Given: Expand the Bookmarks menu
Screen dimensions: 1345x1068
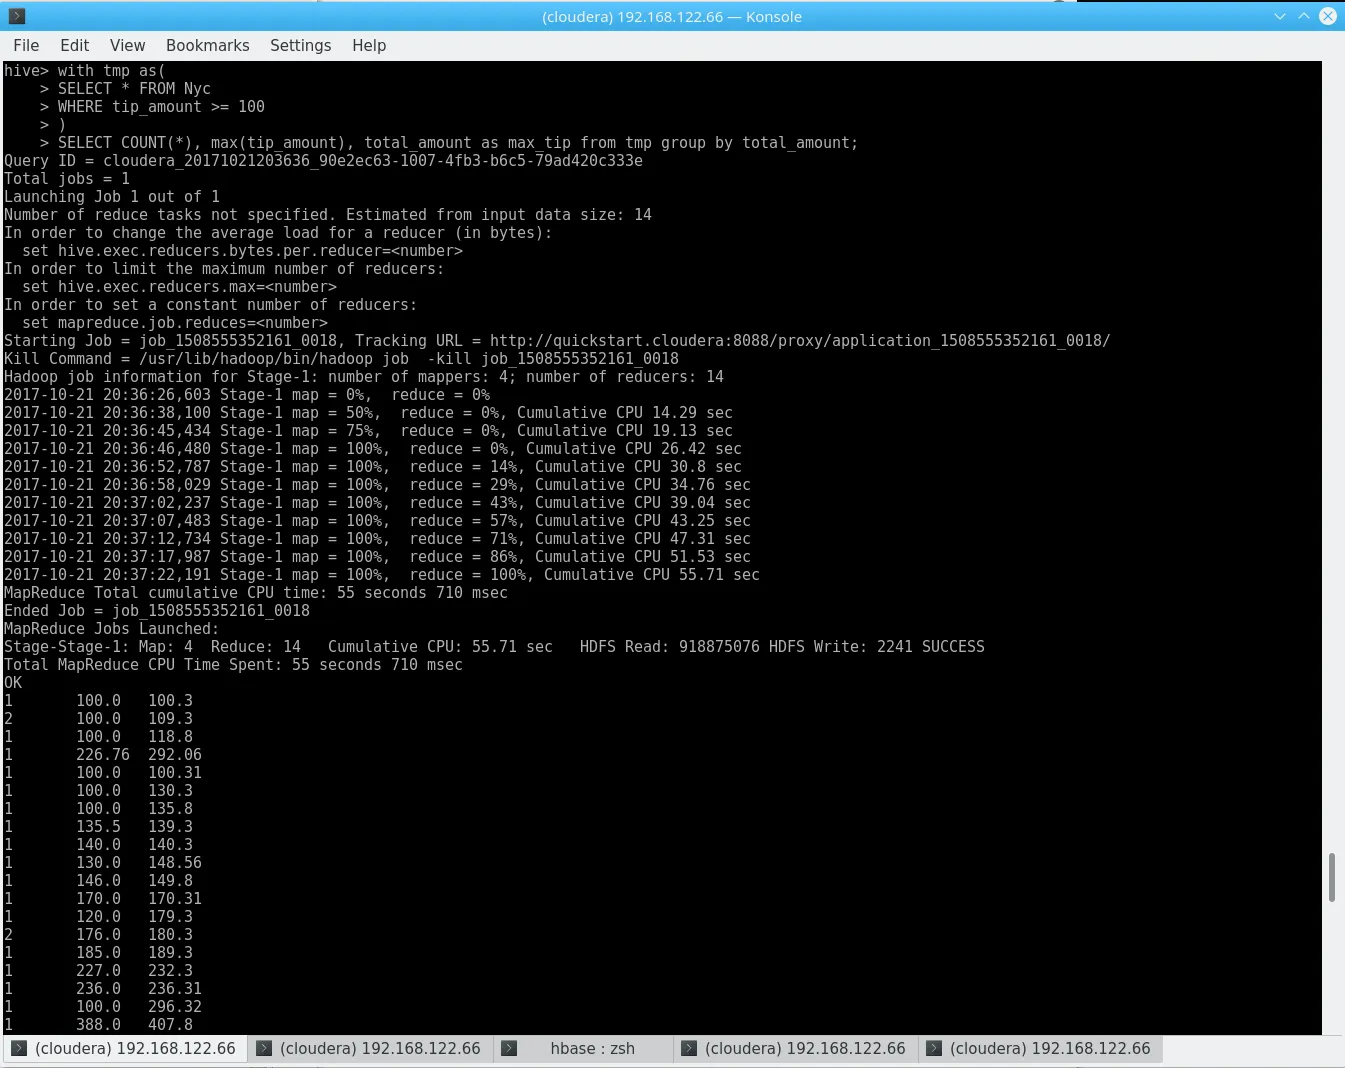Looking at the screenshot, I should click(207, 45).
